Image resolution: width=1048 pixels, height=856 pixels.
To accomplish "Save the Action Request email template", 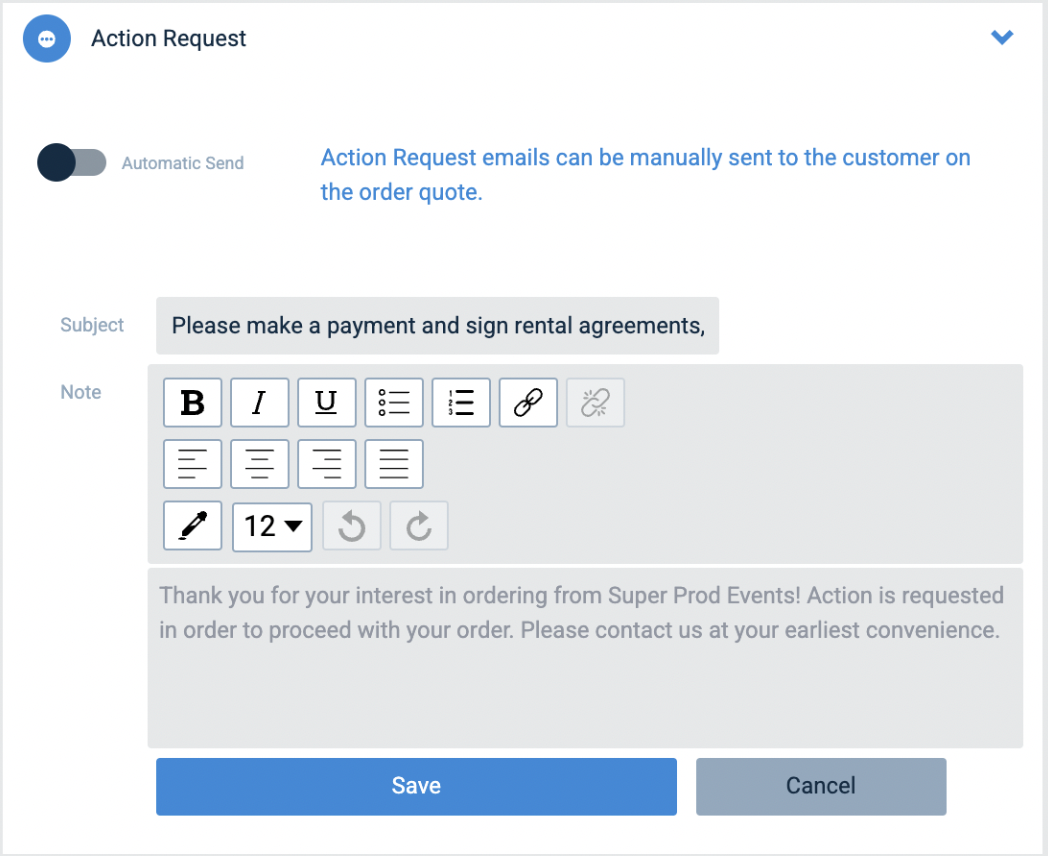I will (416, 787).
